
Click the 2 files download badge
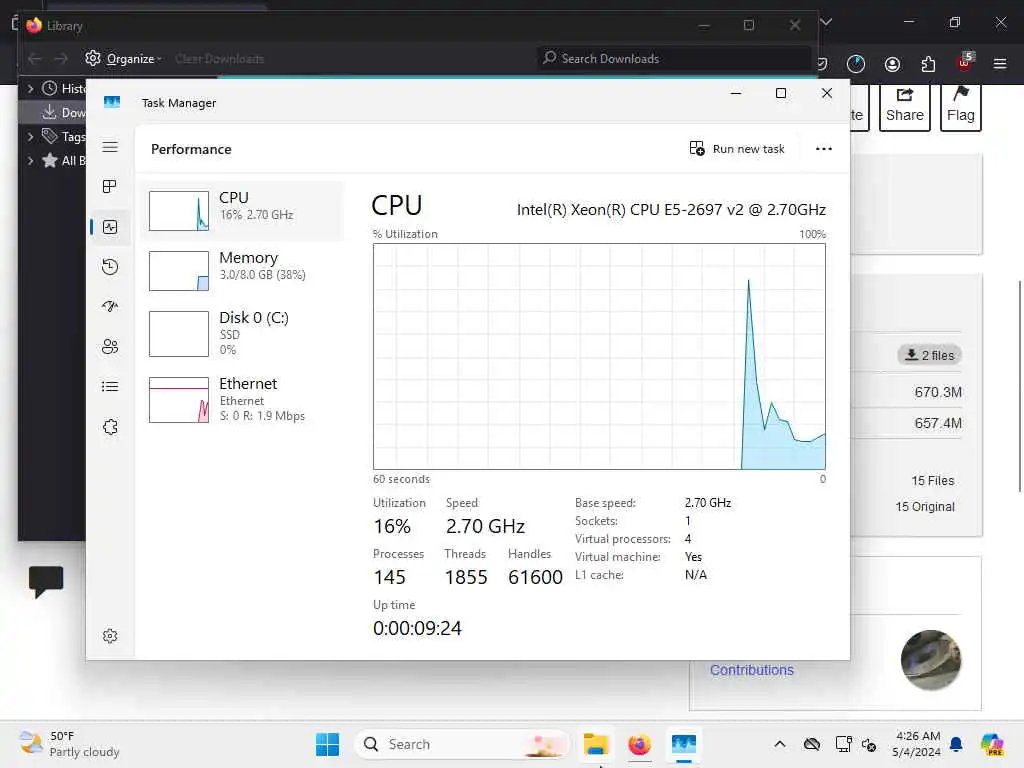coord(929,355)
